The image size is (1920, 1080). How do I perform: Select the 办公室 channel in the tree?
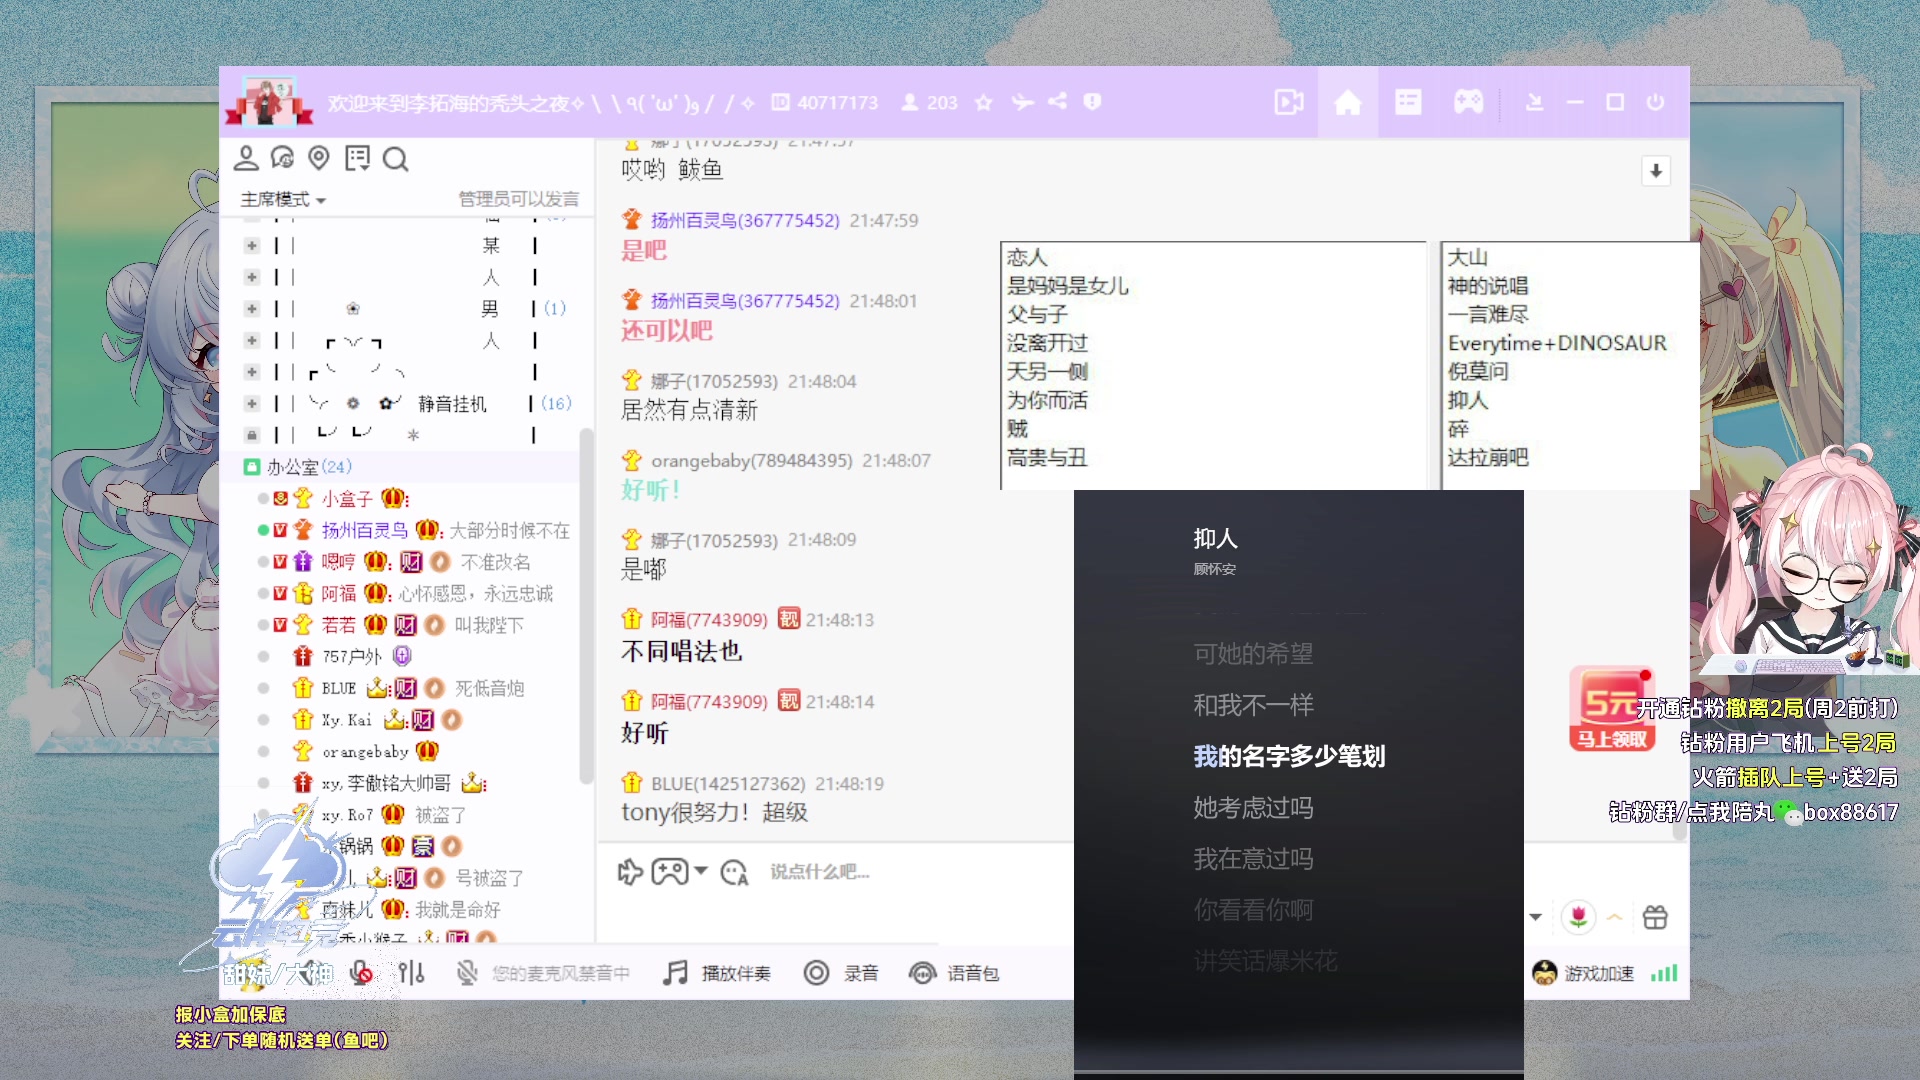coord(295,466)
